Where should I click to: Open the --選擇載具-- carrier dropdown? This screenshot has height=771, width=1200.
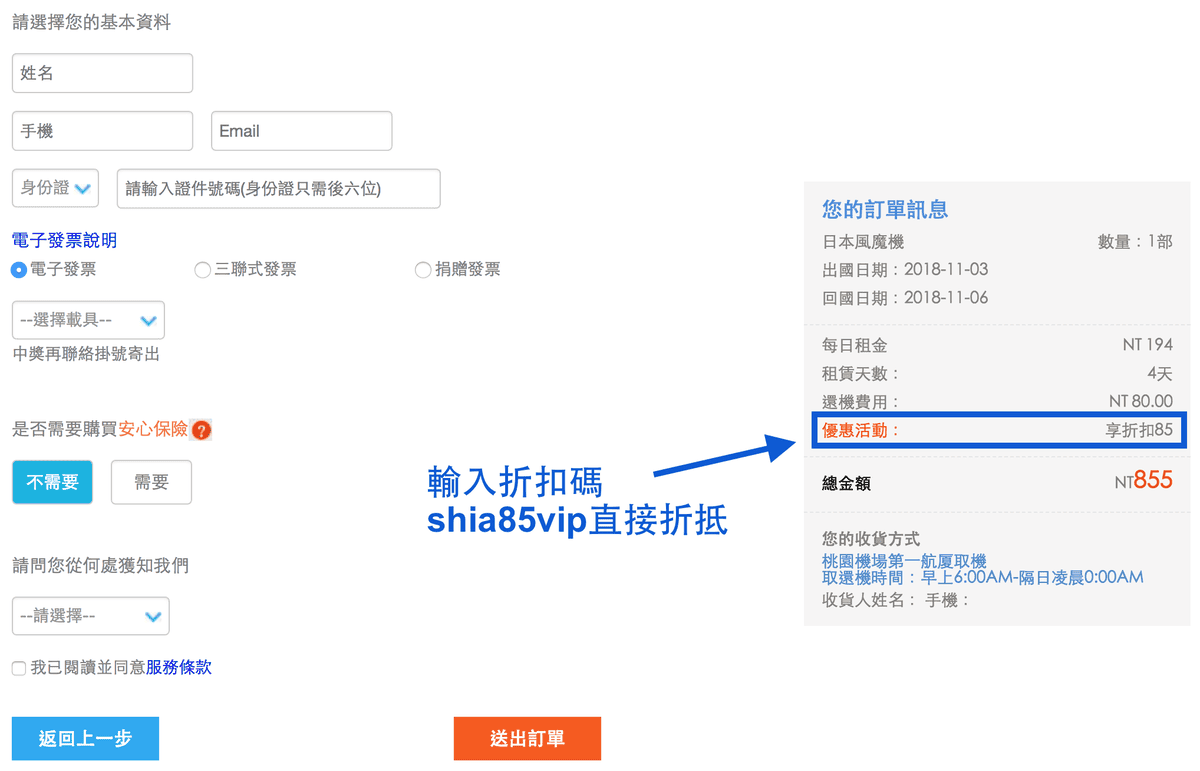87,320
